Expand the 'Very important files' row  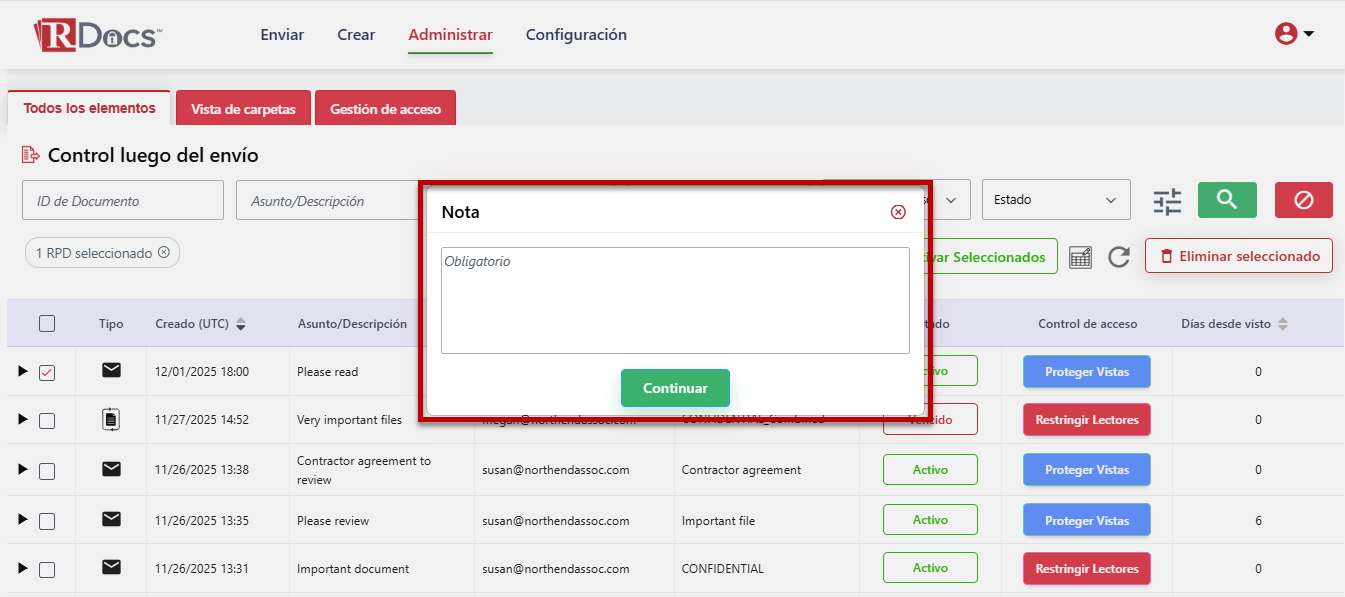click(22, 420)
